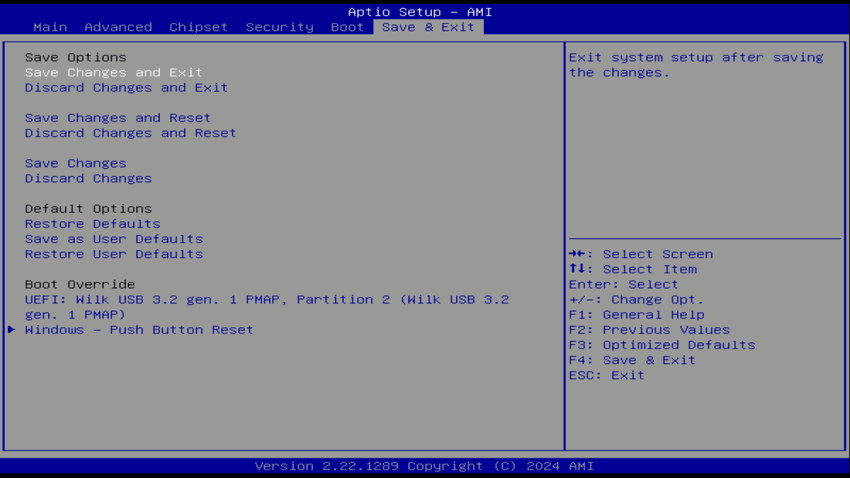Select Save Changes and Exit
The height and width of the screenshot is (478, 850).
pyautogui.click(x=113, y=73)
